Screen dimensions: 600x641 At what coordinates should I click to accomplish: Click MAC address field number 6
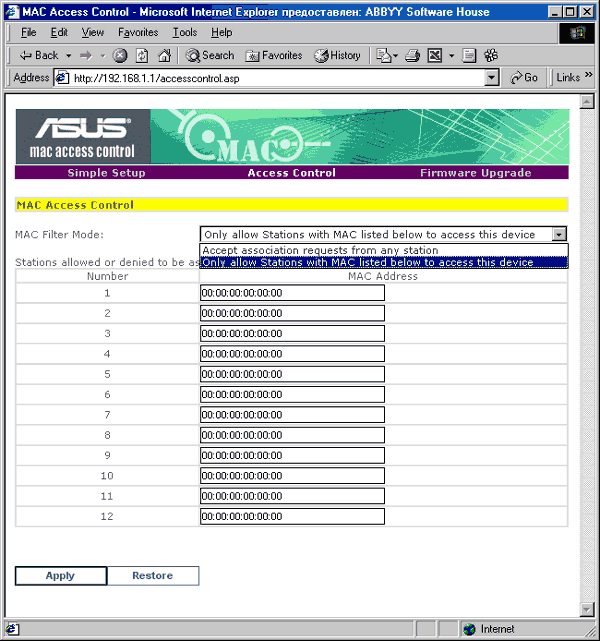(x=292, y=394)
